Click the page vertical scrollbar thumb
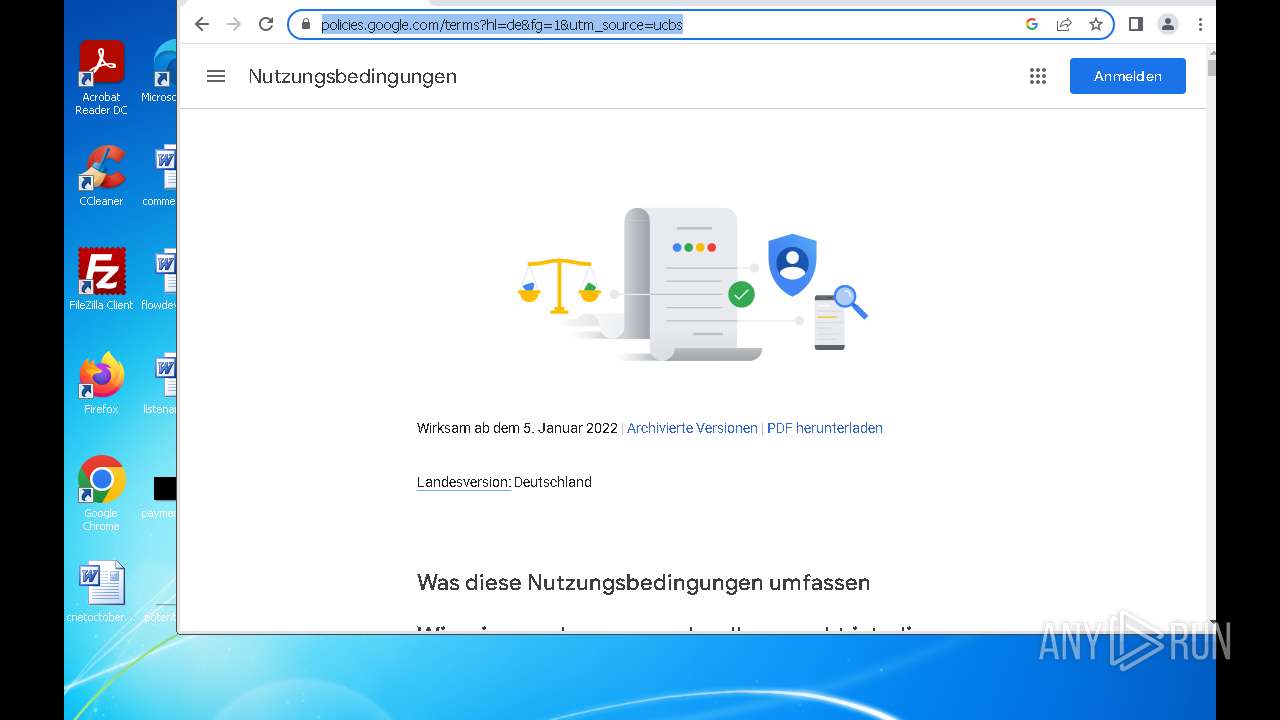Image resolution: width=1280 pixels, height=720 pixels. click(1211, 68)
